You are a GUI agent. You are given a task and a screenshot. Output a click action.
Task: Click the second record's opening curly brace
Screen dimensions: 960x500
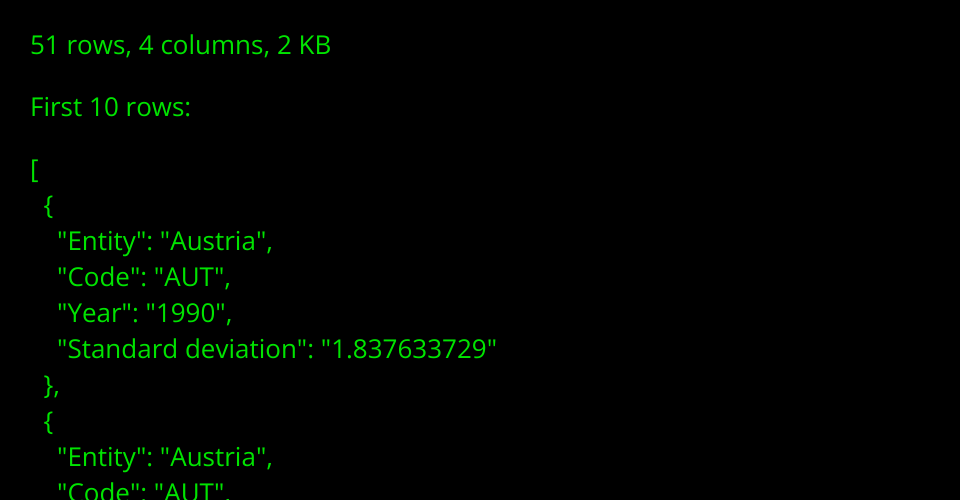[48, 421]
